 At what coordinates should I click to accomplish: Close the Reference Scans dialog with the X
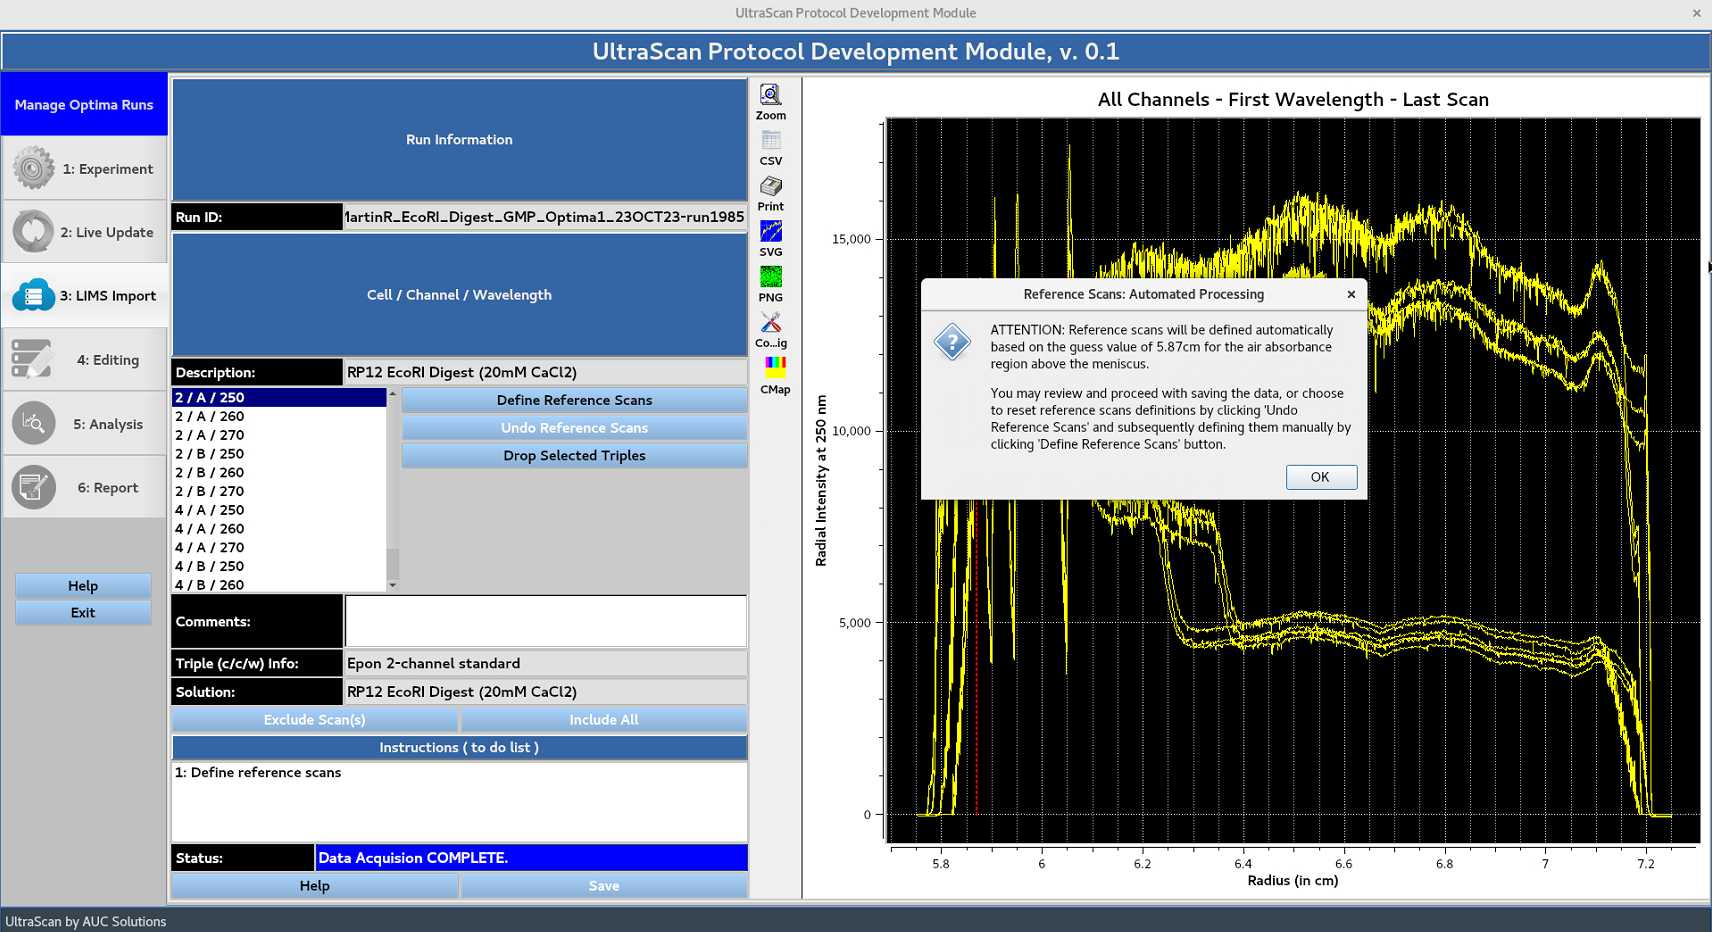point(1351,294)
